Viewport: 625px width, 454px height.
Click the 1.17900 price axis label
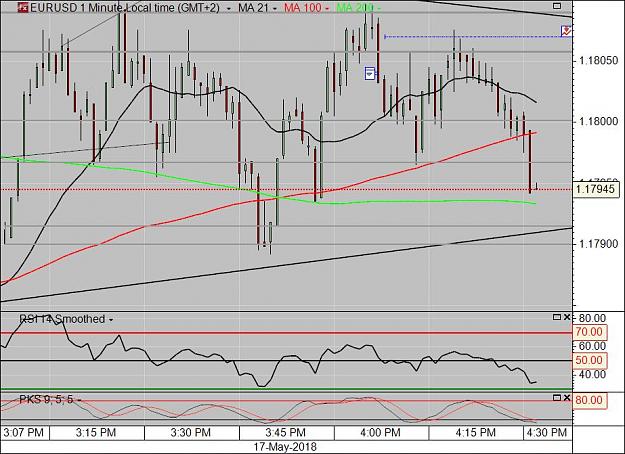[x=598, y=244]
